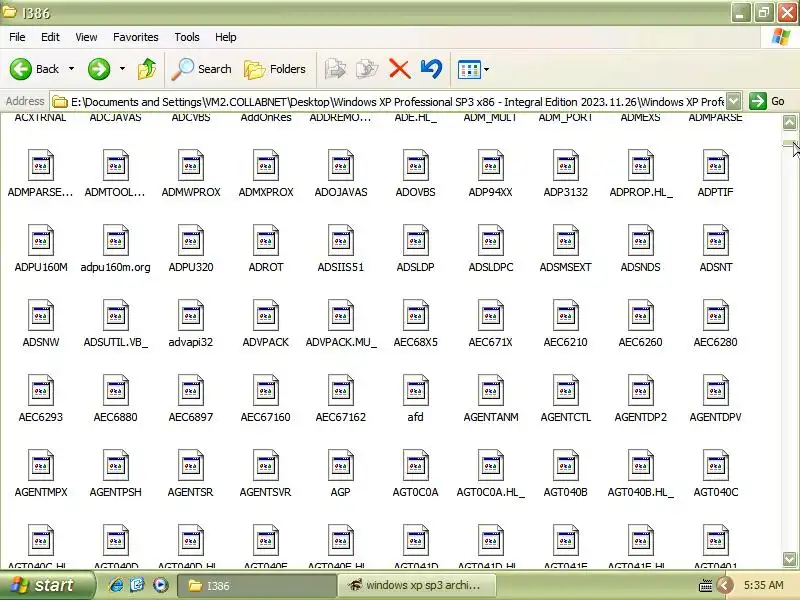This screenshot has height=600, width=800.
Task: Select the AGT040B.HL_ file icon
Action: tap(640, 465)
